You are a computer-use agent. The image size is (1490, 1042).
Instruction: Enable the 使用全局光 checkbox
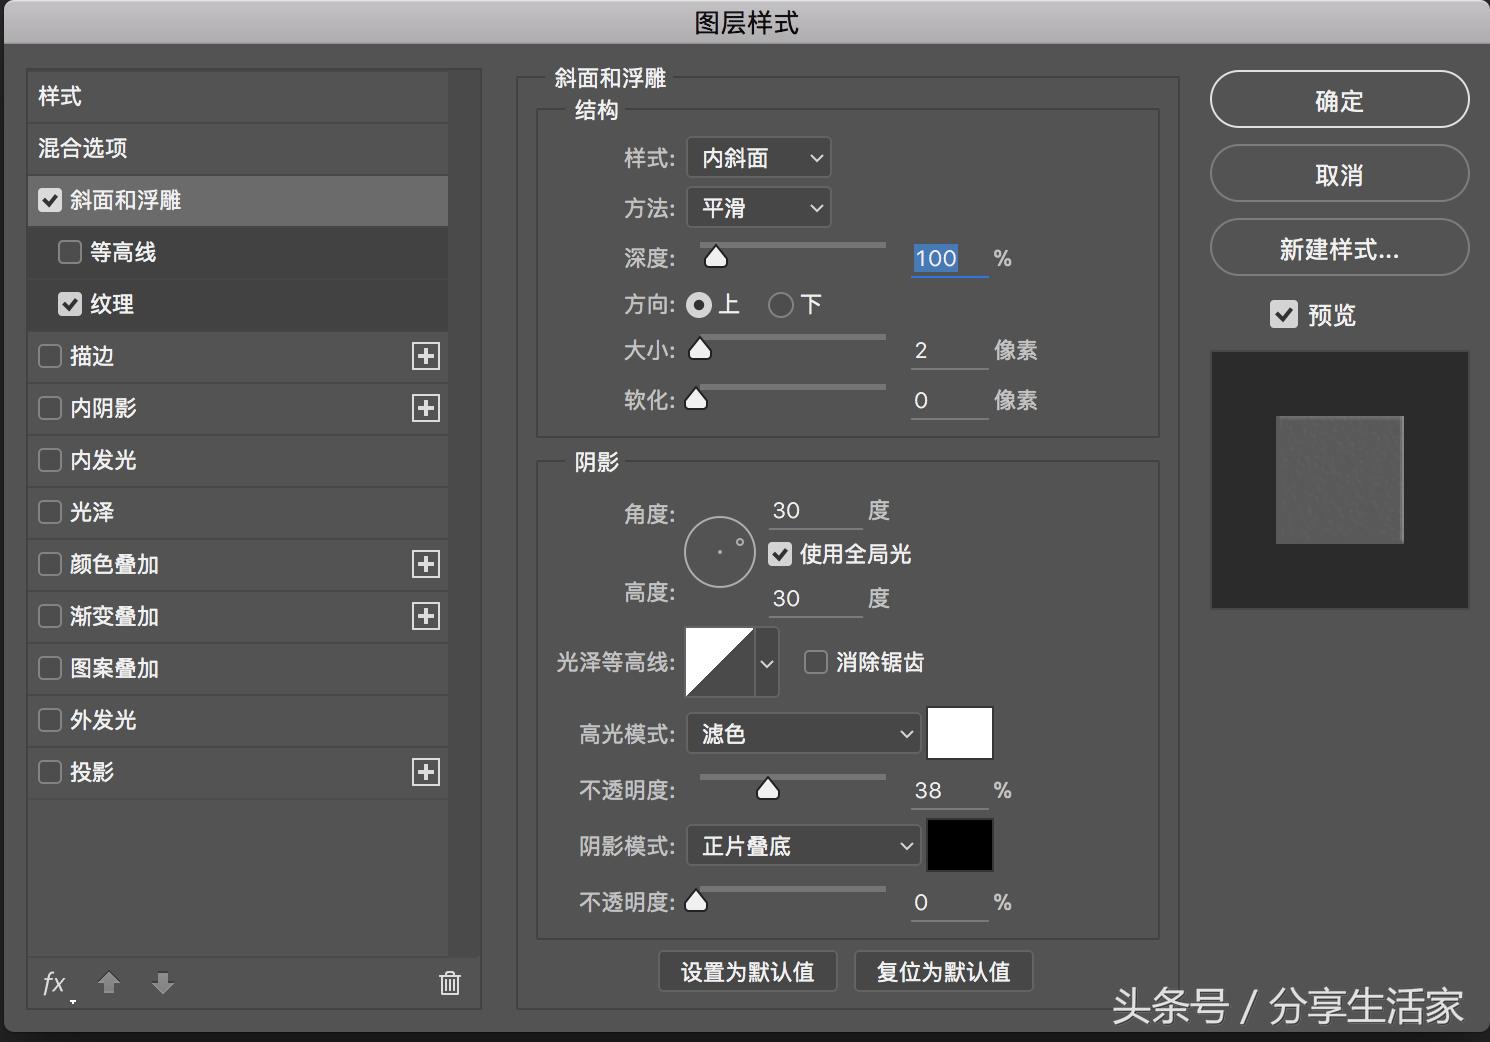click(780, 554)
